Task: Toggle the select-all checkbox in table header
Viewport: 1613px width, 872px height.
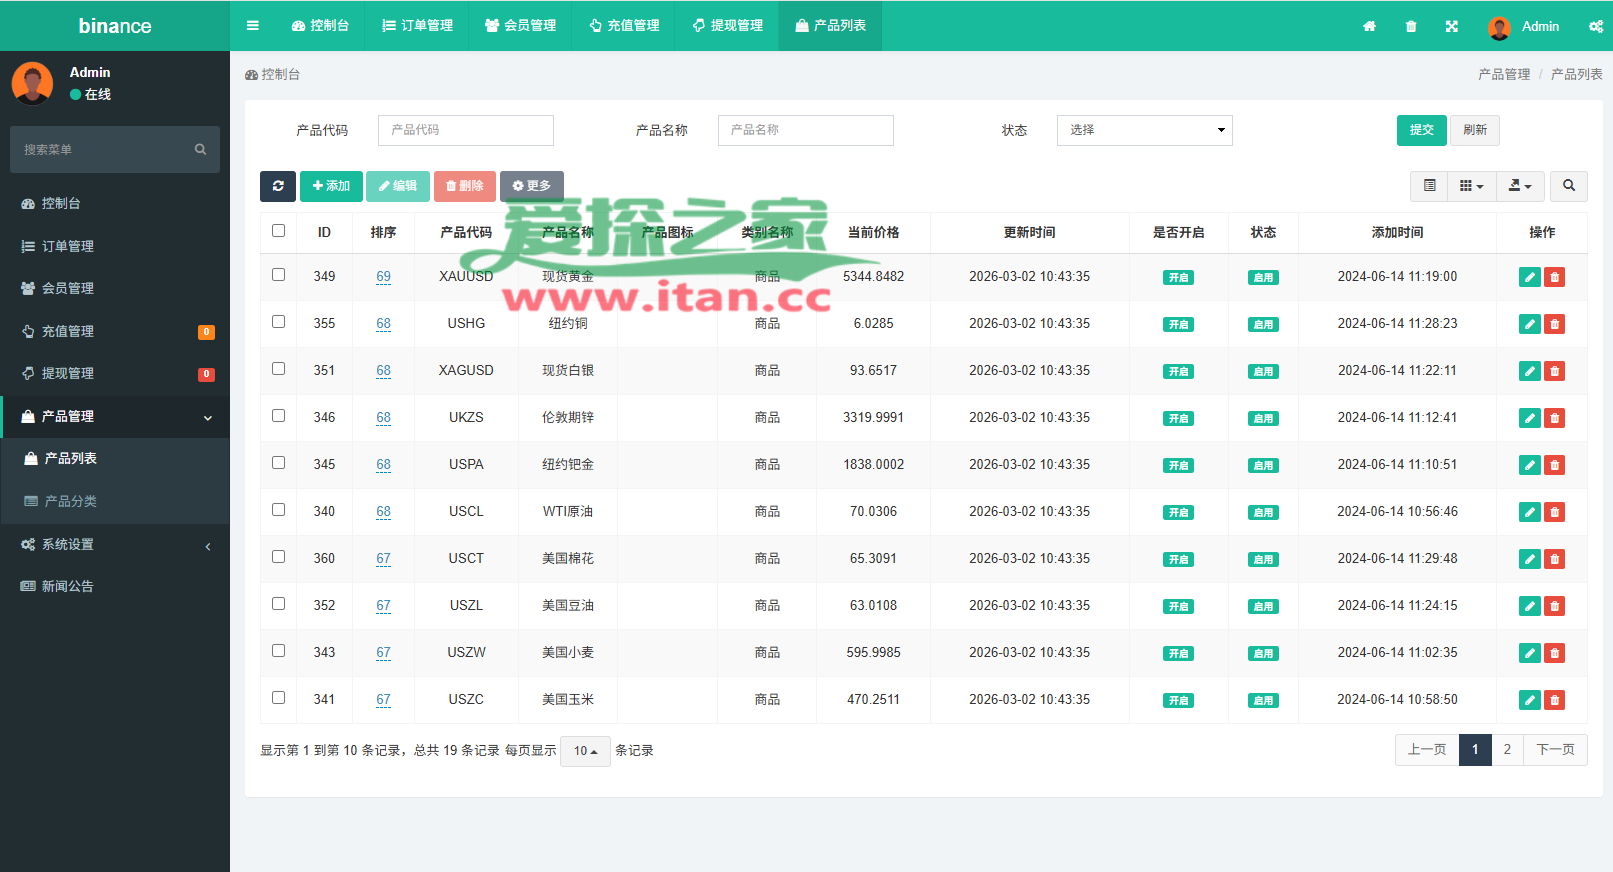Action: pos(278,231)
